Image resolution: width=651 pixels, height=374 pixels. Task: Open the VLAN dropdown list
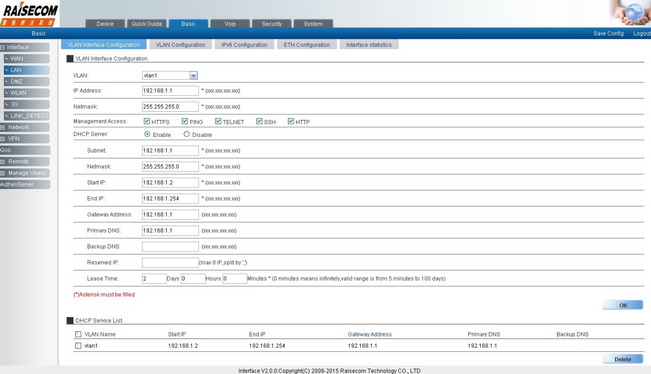pos(193,76)
